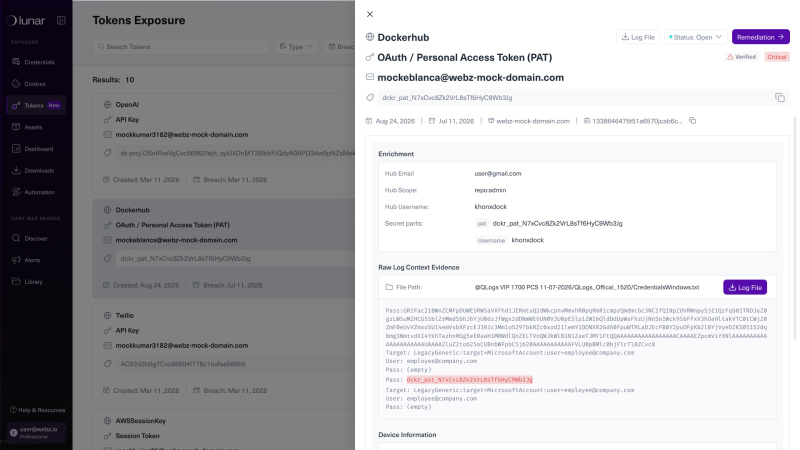Click the Discover search icon

tap(16, 238)
